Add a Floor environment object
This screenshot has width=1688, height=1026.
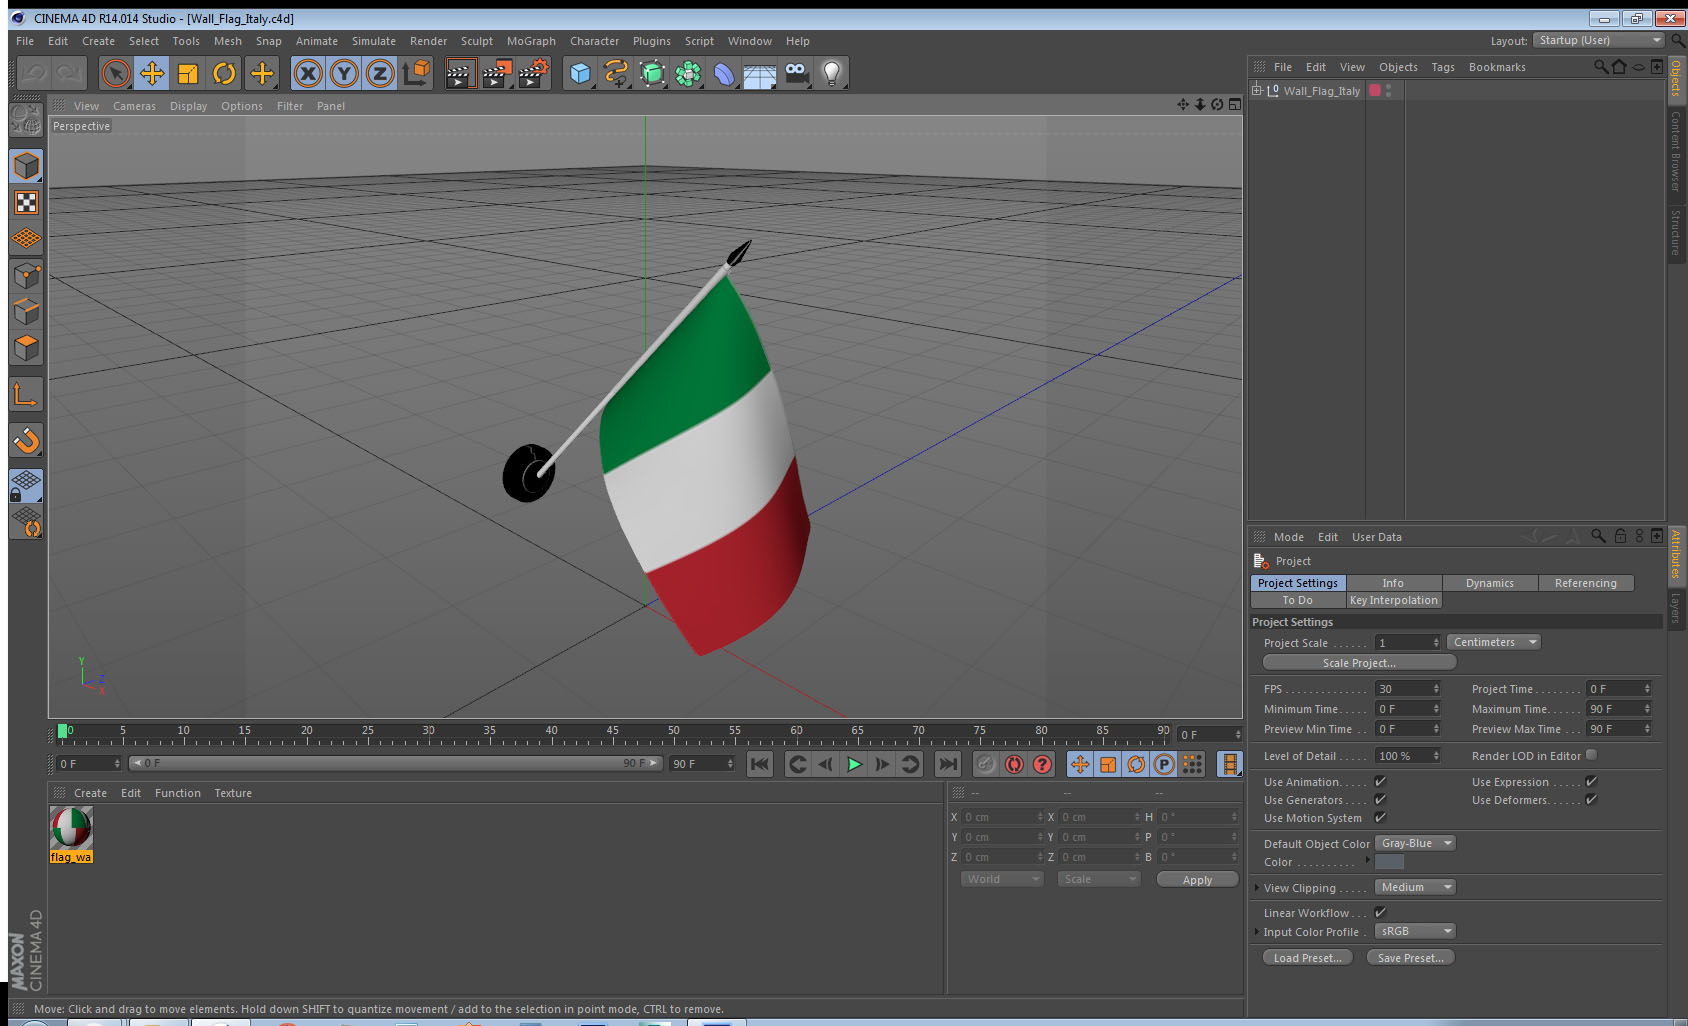[760, 73]
